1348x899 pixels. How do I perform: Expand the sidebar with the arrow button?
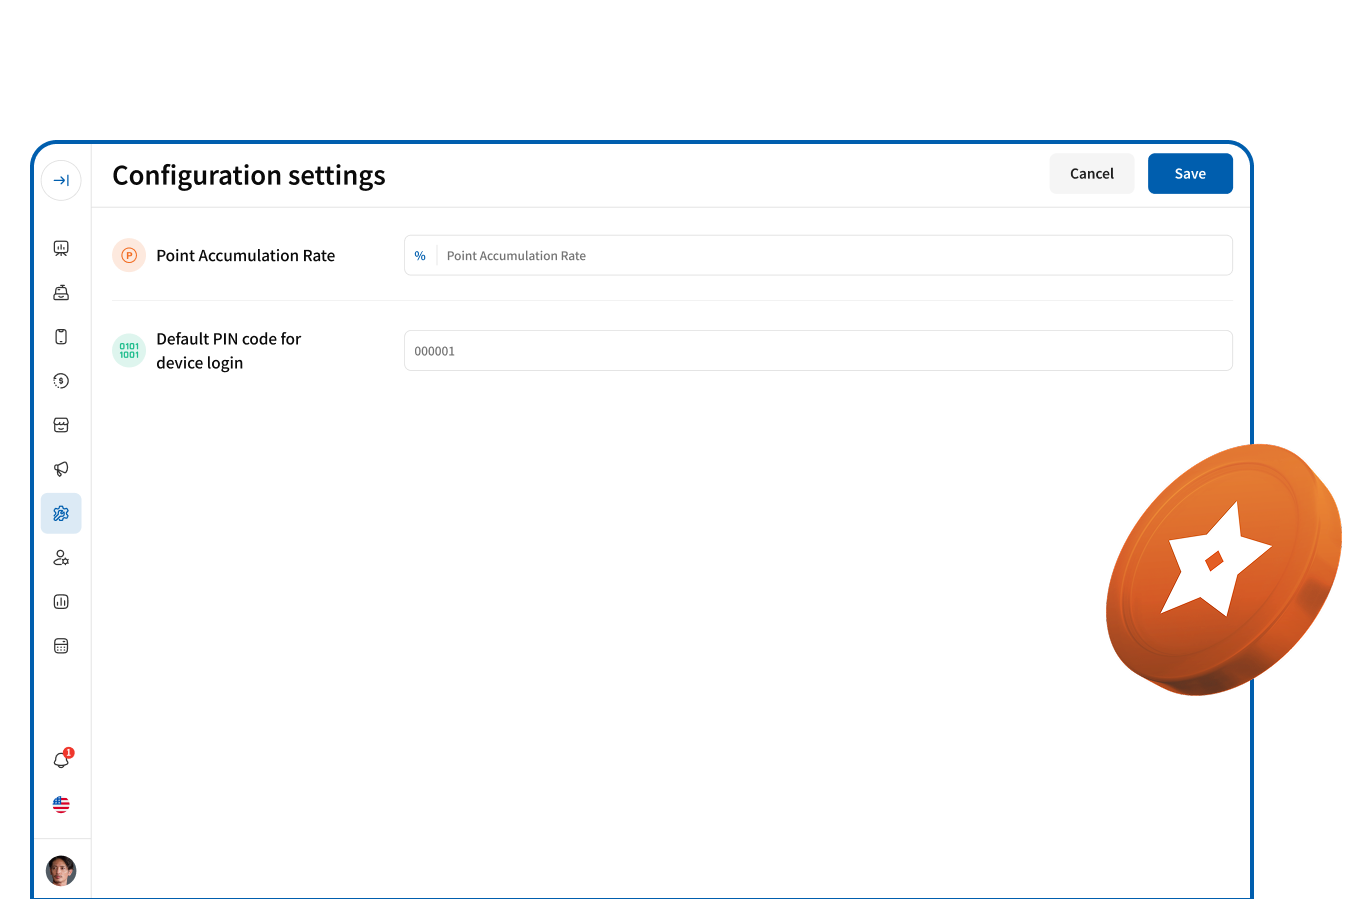[x=61, y=181]
